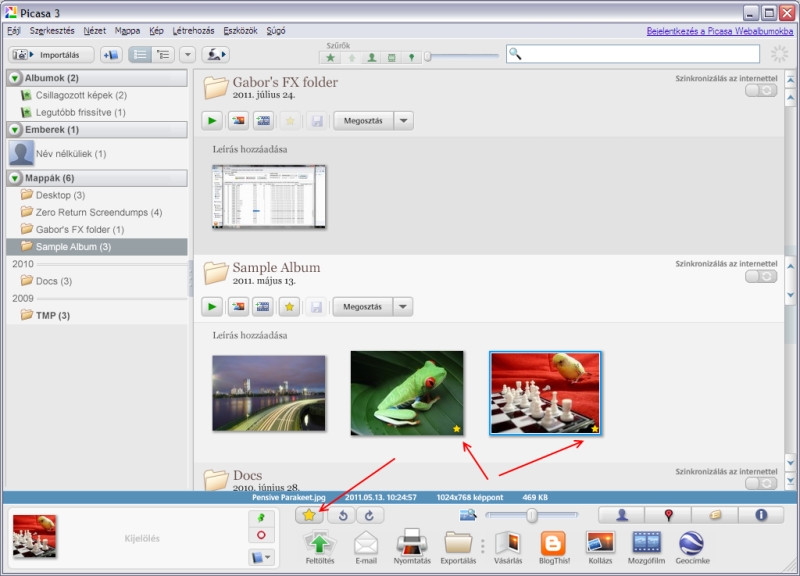Open the view options dropdown arrow in top toolbar
The image size is (800, 576).
pyautogui.click(x=187, y=55)
